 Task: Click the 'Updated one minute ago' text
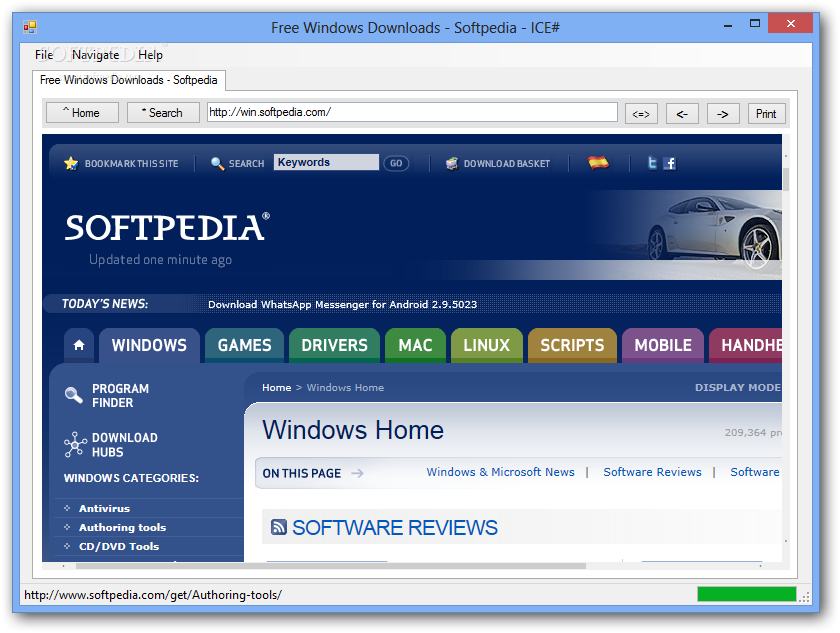(160, 260)
